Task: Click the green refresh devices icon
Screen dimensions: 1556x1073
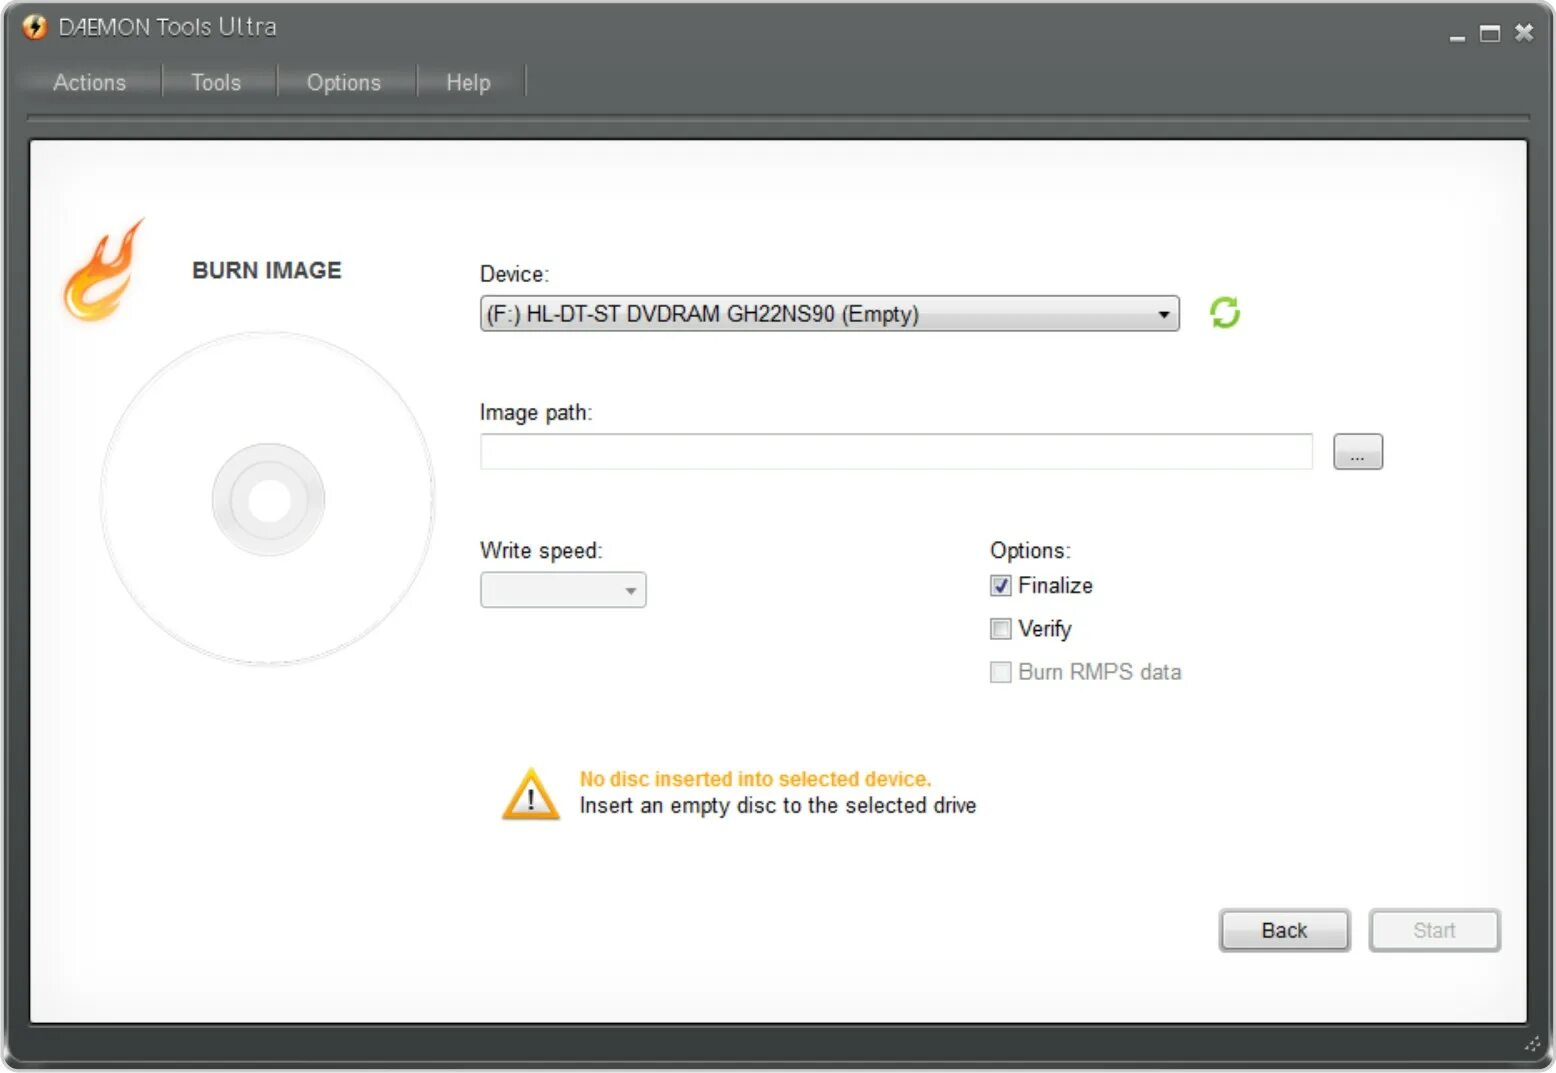Action: [1224, 313]
